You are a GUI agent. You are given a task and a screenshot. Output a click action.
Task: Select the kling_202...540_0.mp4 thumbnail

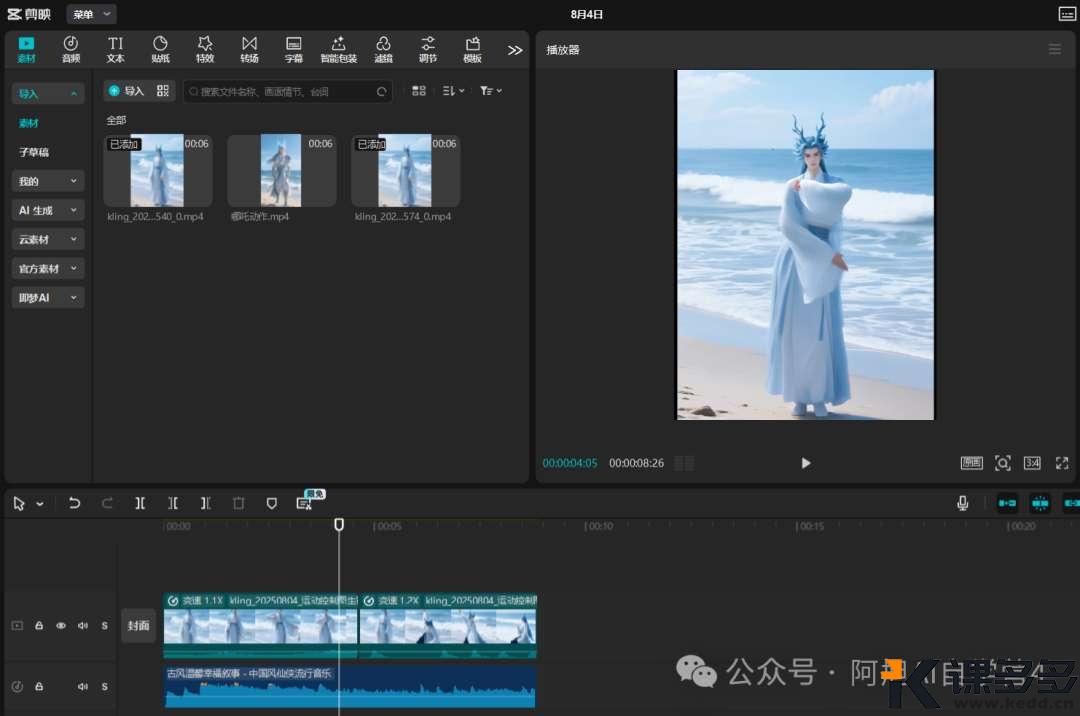[x=158, y=170]
